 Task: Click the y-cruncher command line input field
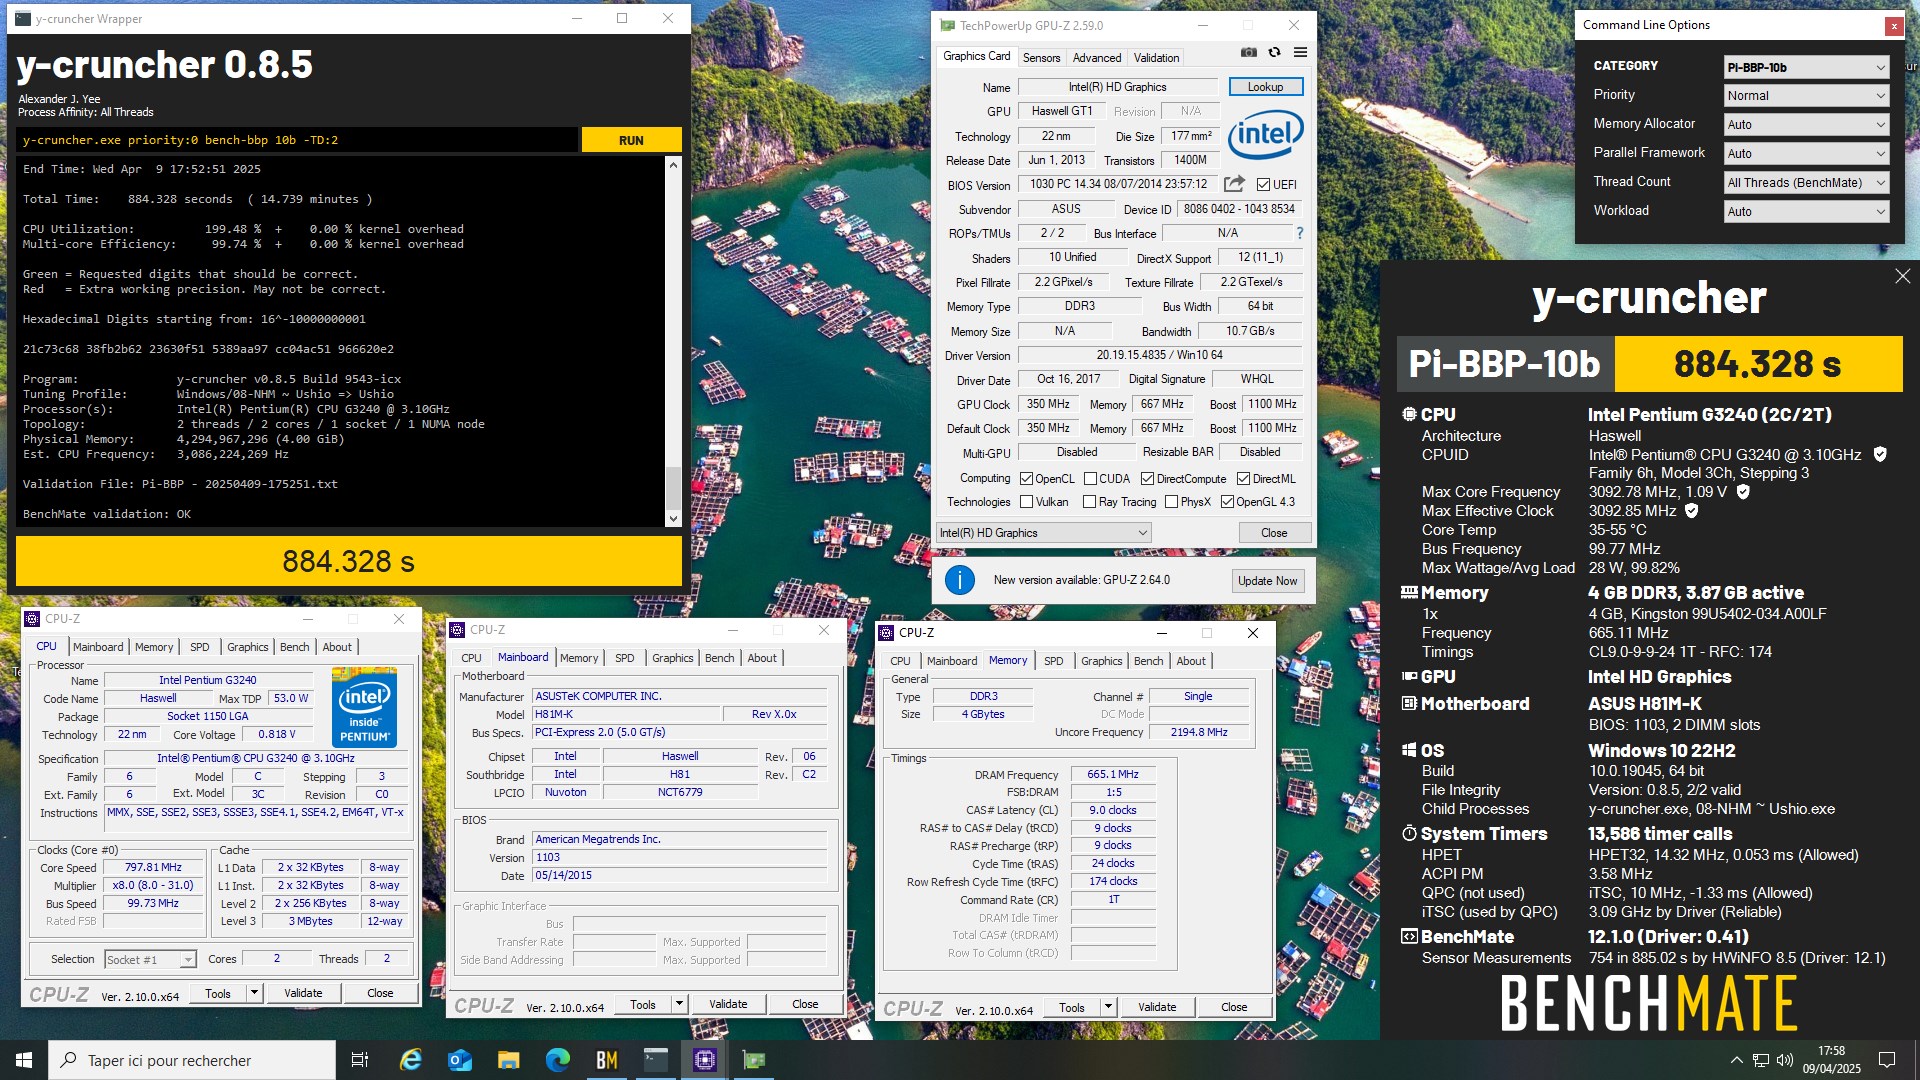tap(297, 140)
